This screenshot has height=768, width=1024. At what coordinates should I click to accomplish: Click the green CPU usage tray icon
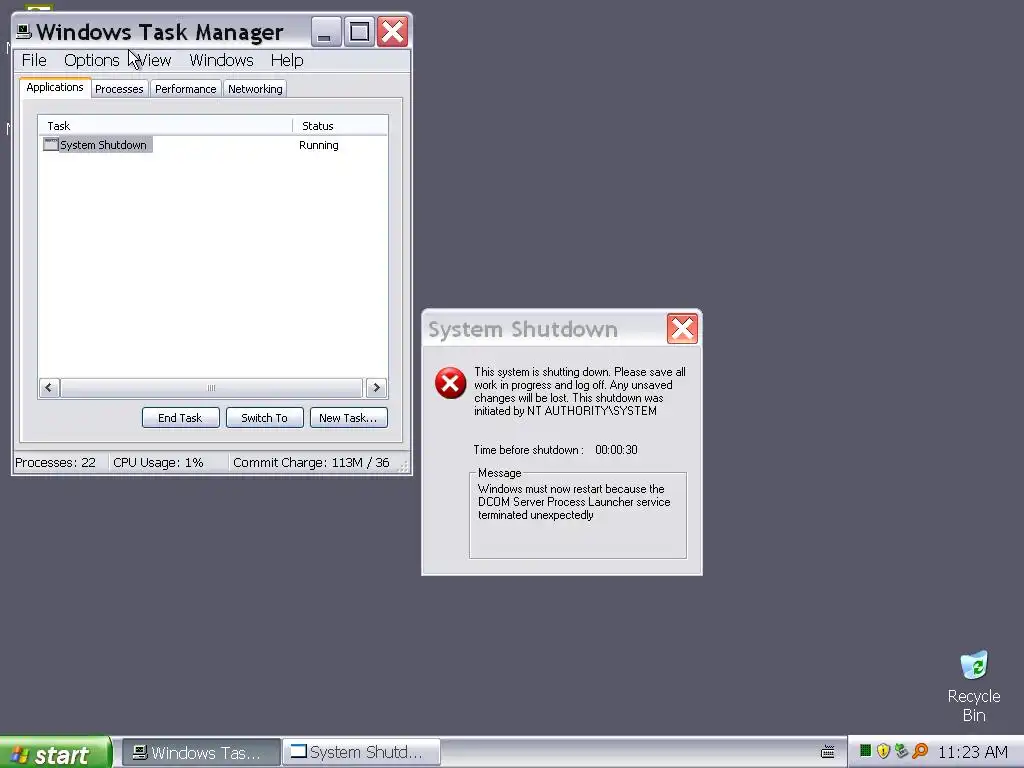pos(865,751)
